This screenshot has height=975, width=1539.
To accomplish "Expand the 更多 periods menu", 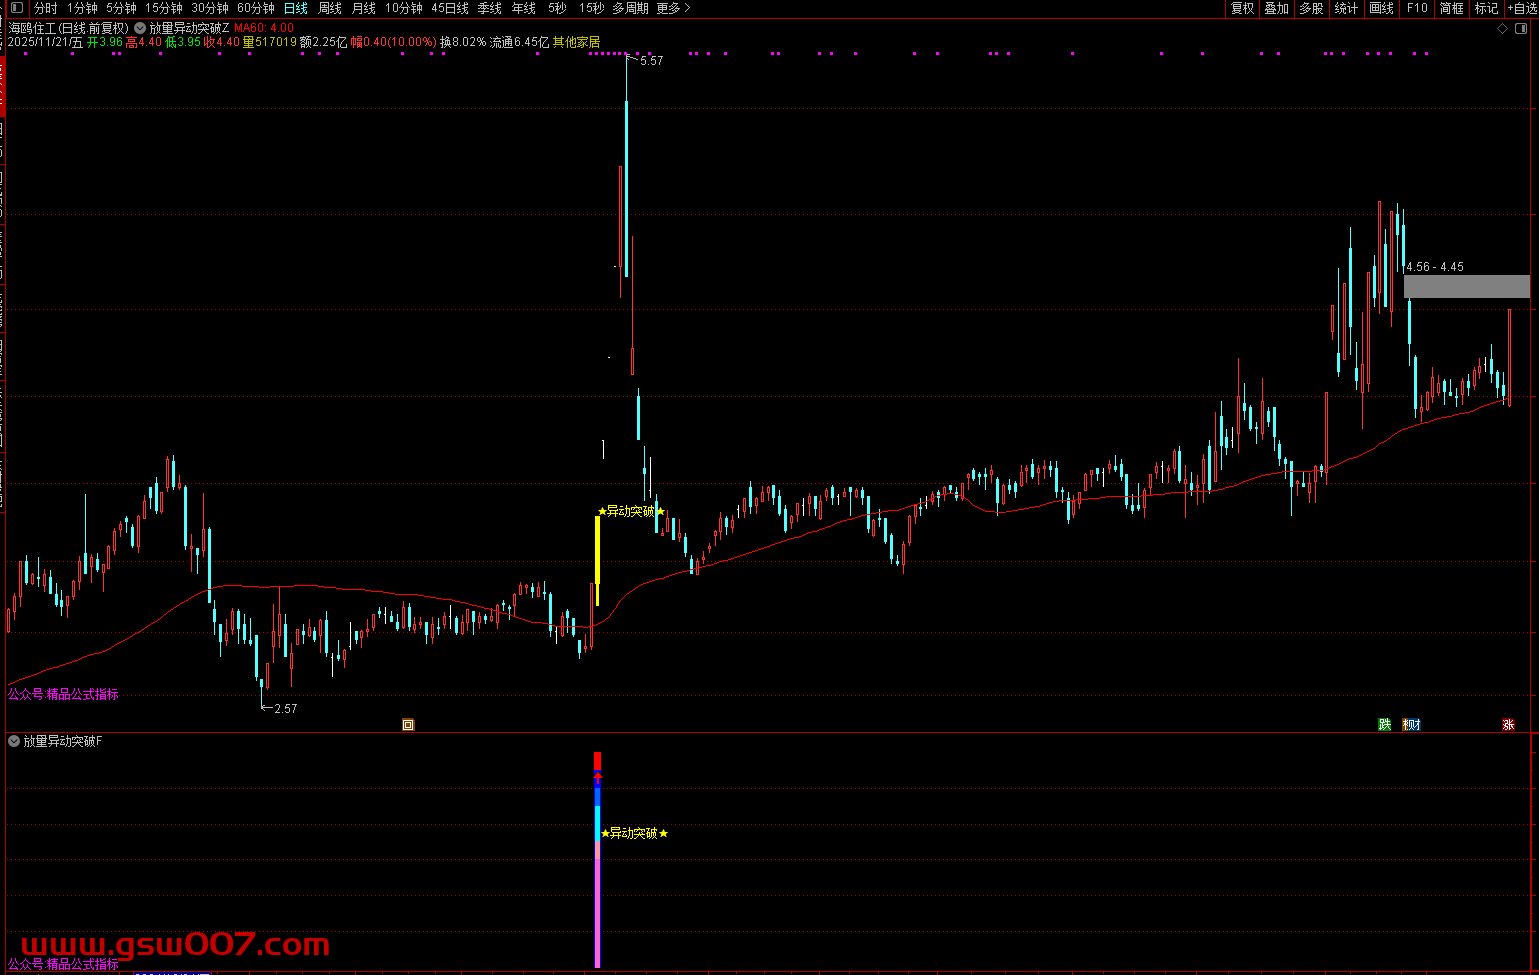I will click(673, 8).
